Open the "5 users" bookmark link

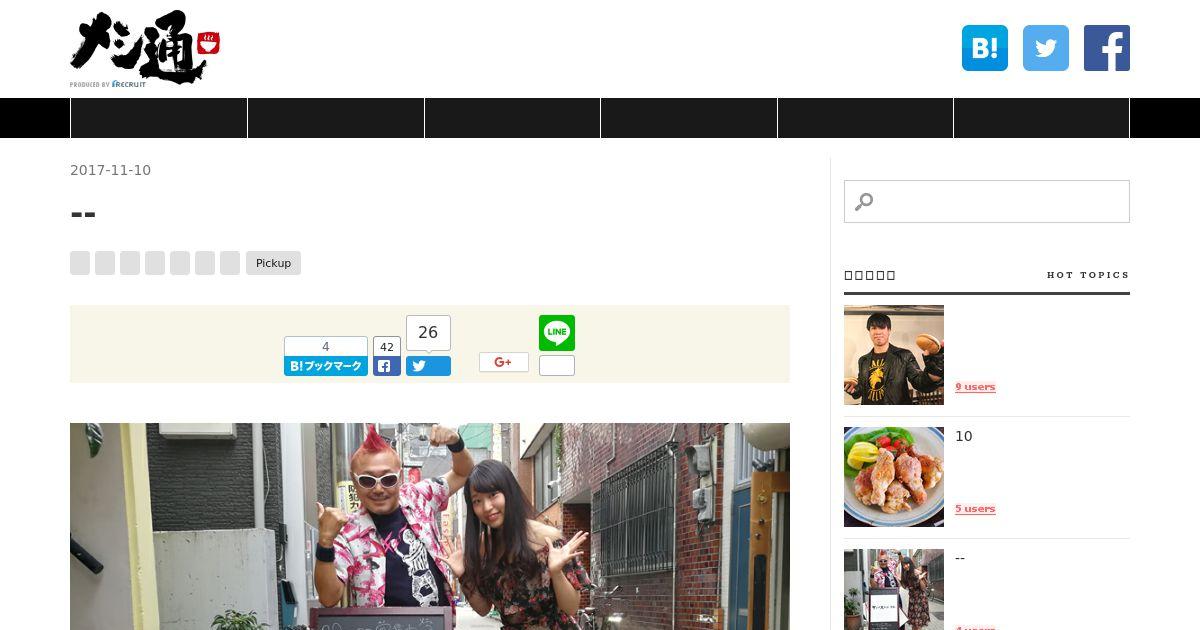(x=975, y=509)
